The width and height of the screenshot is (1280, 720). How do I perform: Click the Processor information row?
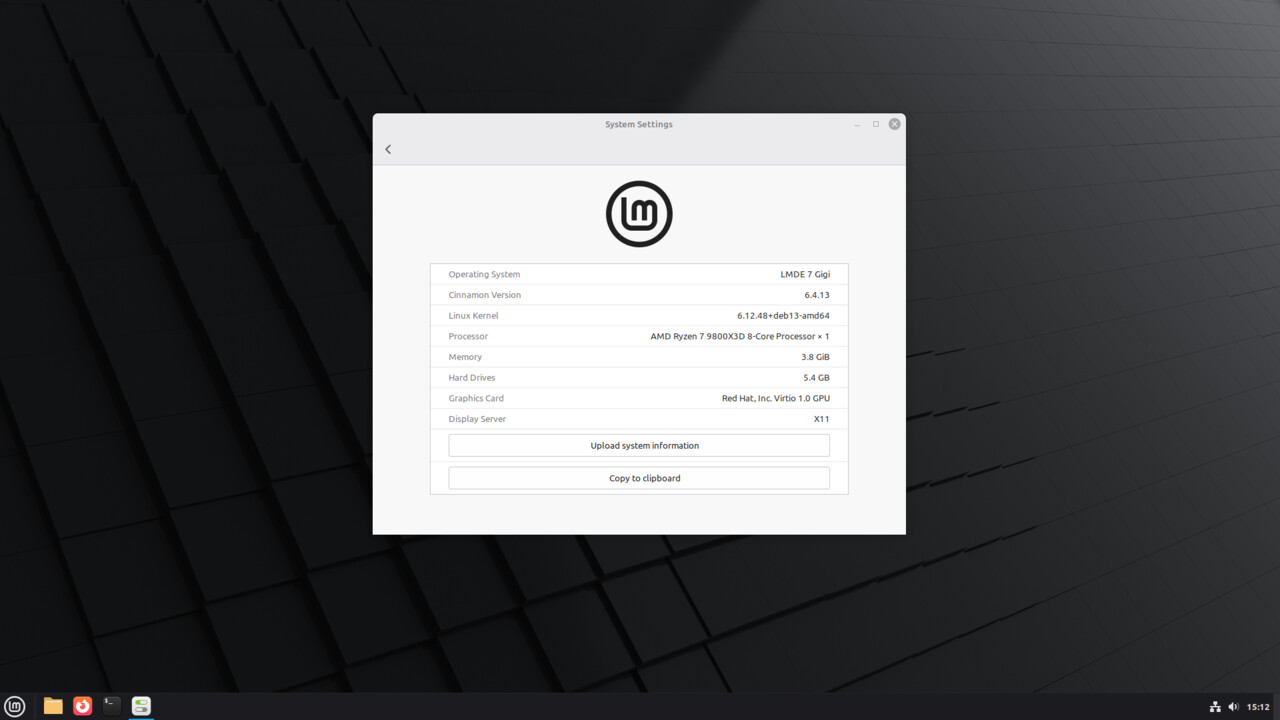click(639, 336)
